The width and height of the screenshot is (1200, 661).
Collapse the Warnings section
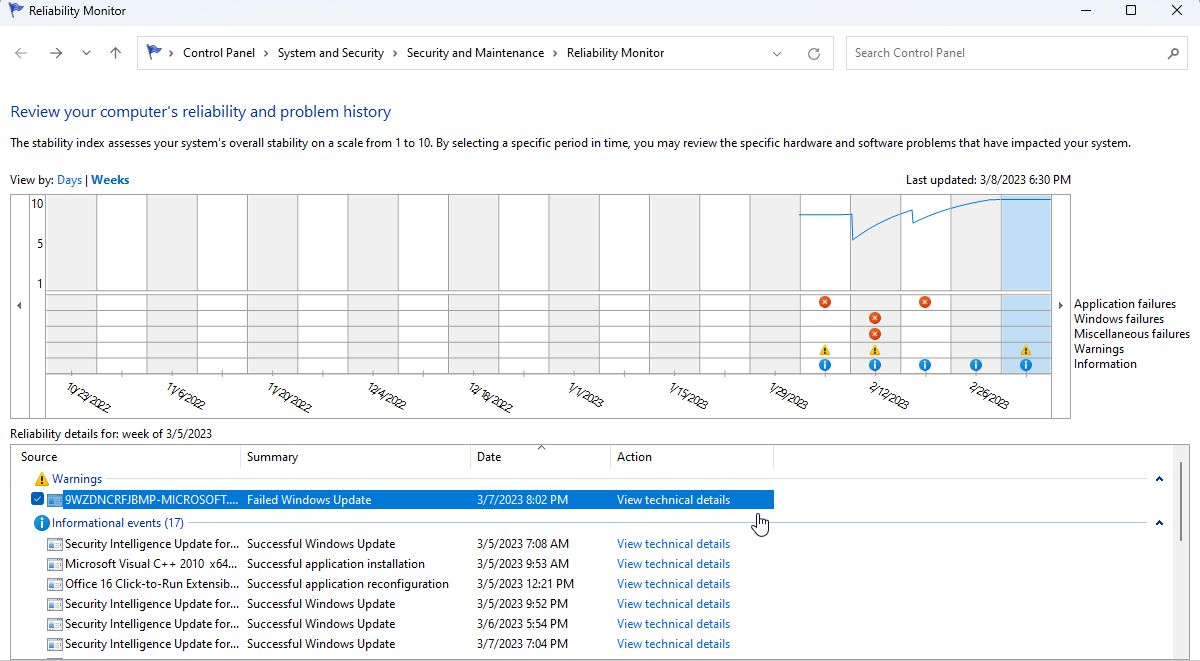[1158, 478]
